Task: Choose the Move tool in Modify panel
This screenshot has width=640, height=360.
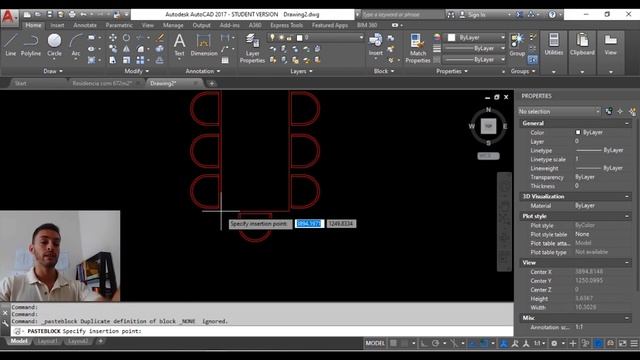Action: (x=113, y=38)
